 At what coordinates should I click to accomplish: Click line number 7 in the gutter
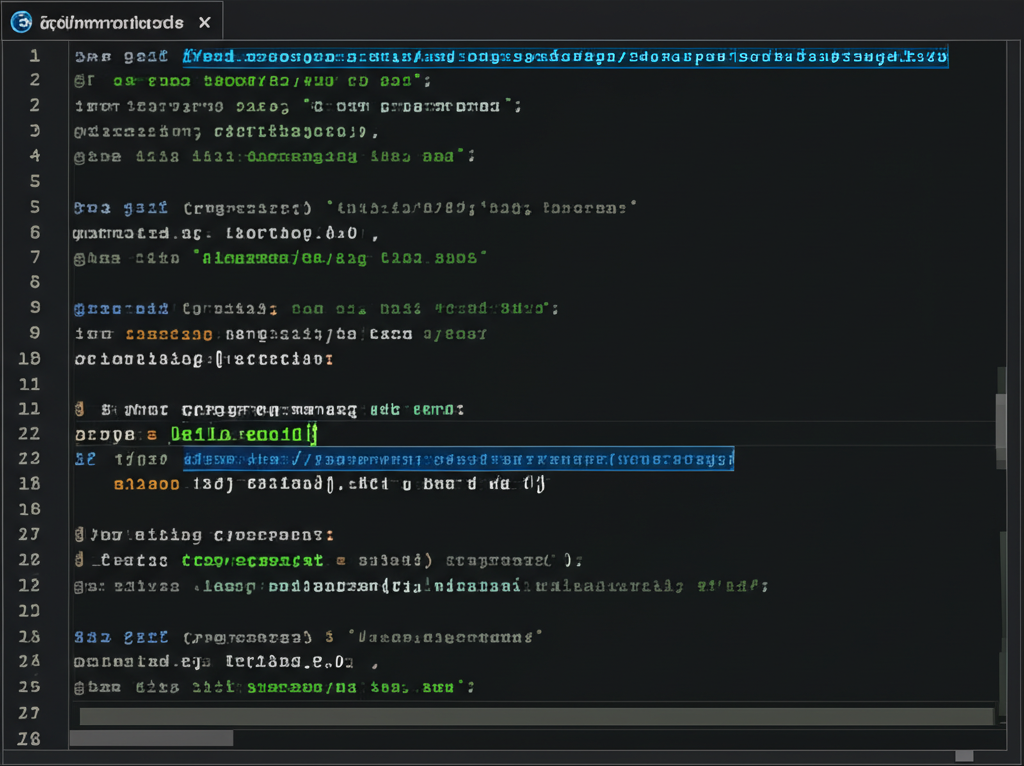point(35,257)
